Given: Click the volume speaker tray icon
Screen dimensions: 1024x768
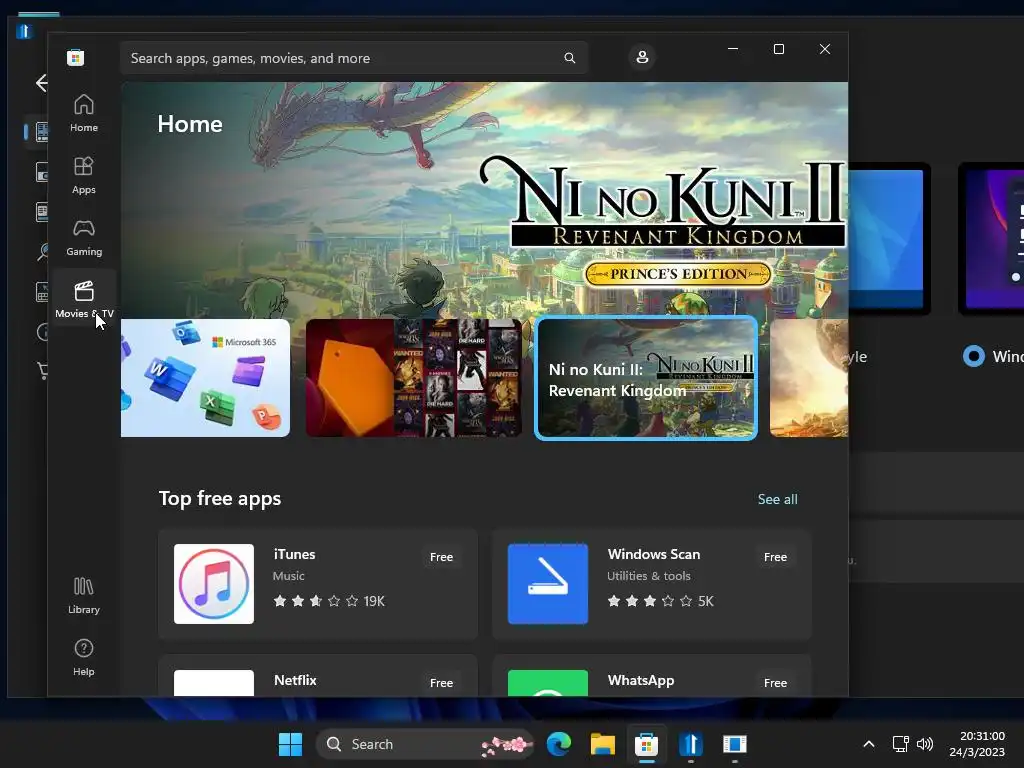Looking at the screenshot, I should (925, 744).
